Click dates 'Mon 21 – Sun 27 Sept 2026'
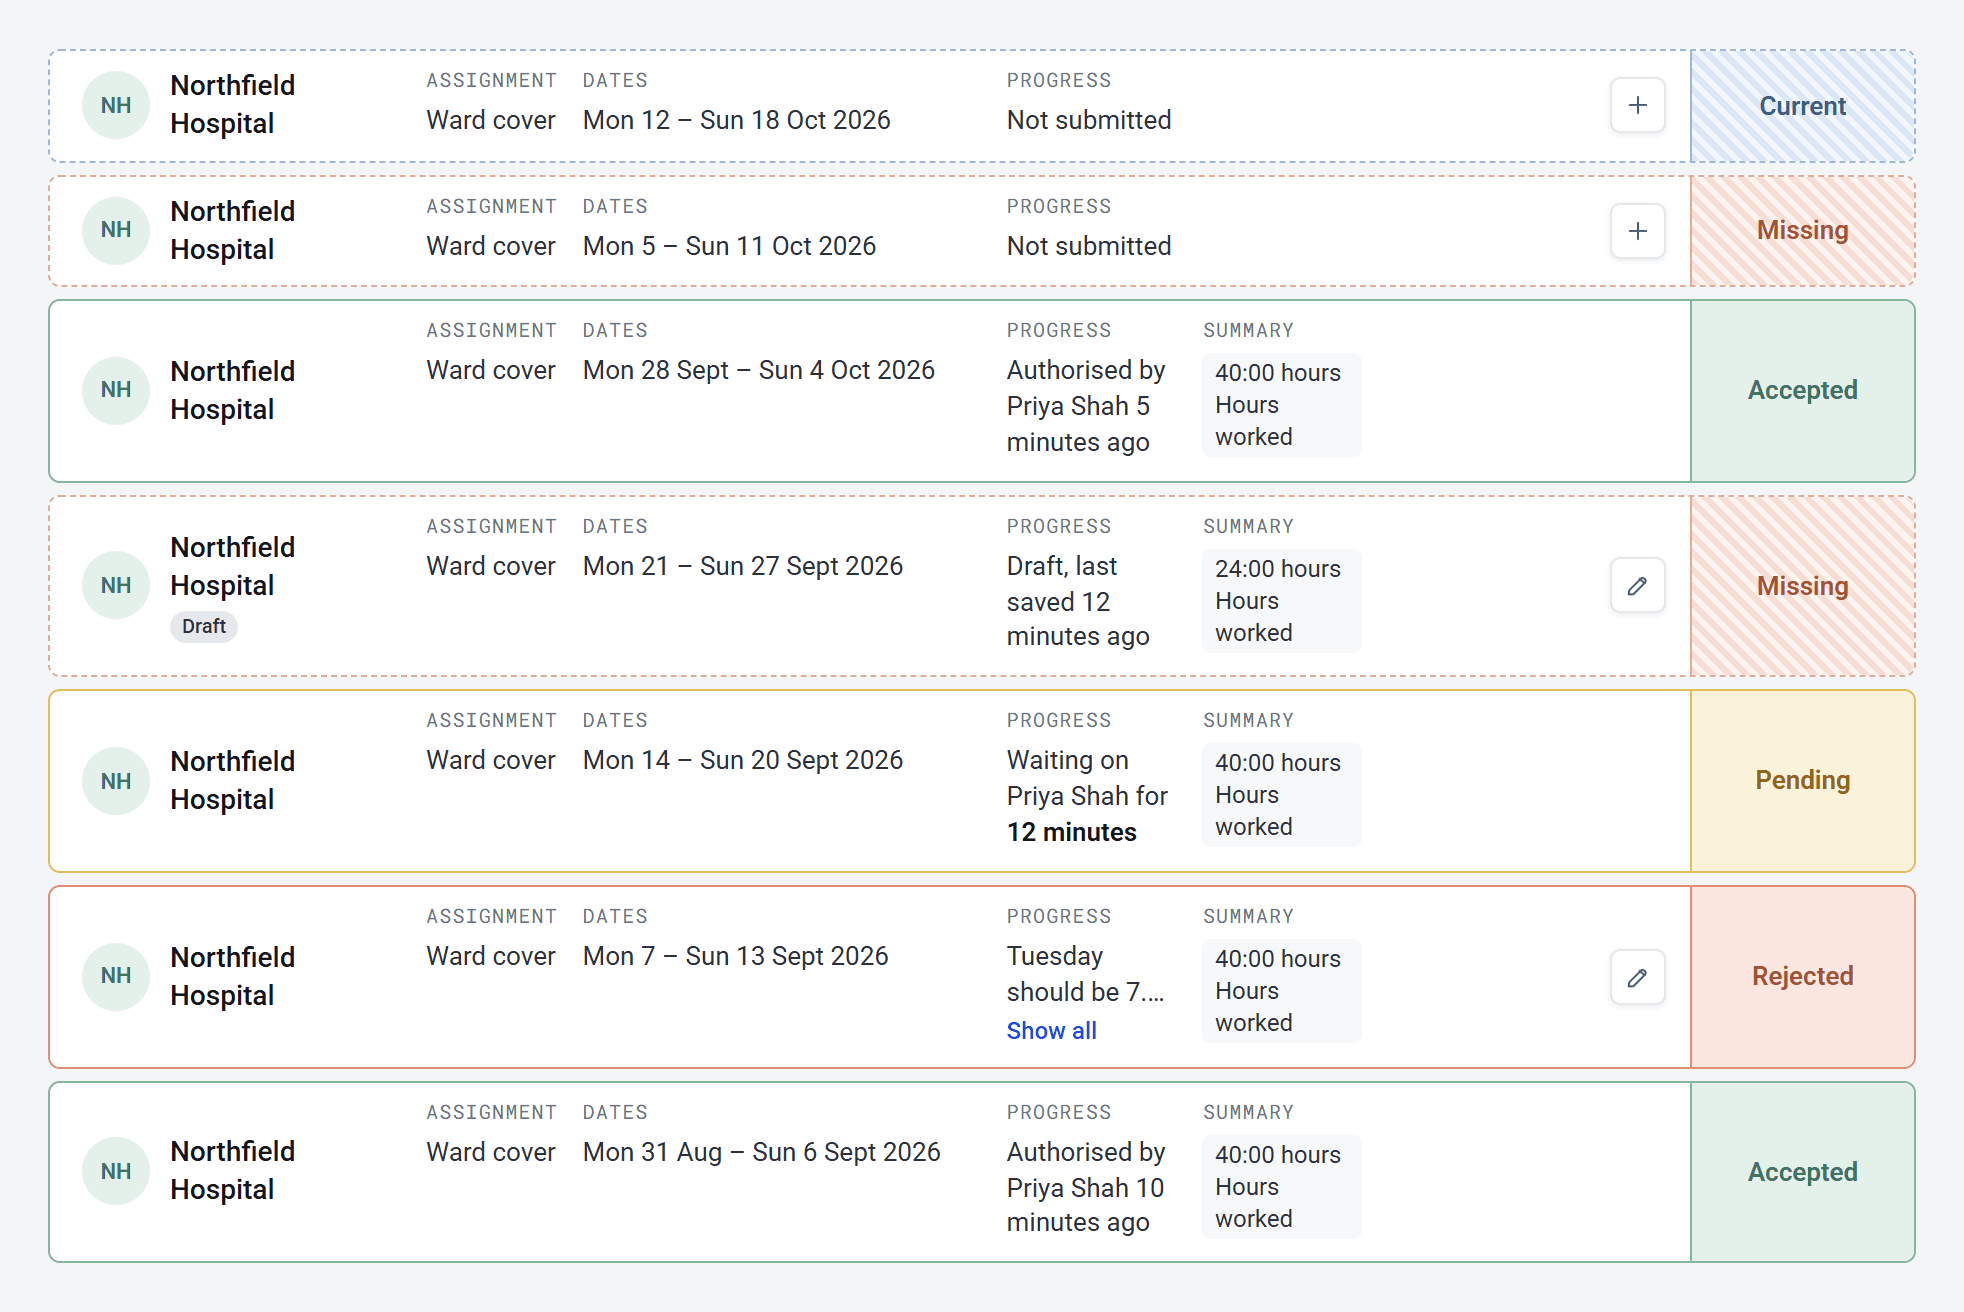This screenshot has width=1964, height=1312. (742, 566)
